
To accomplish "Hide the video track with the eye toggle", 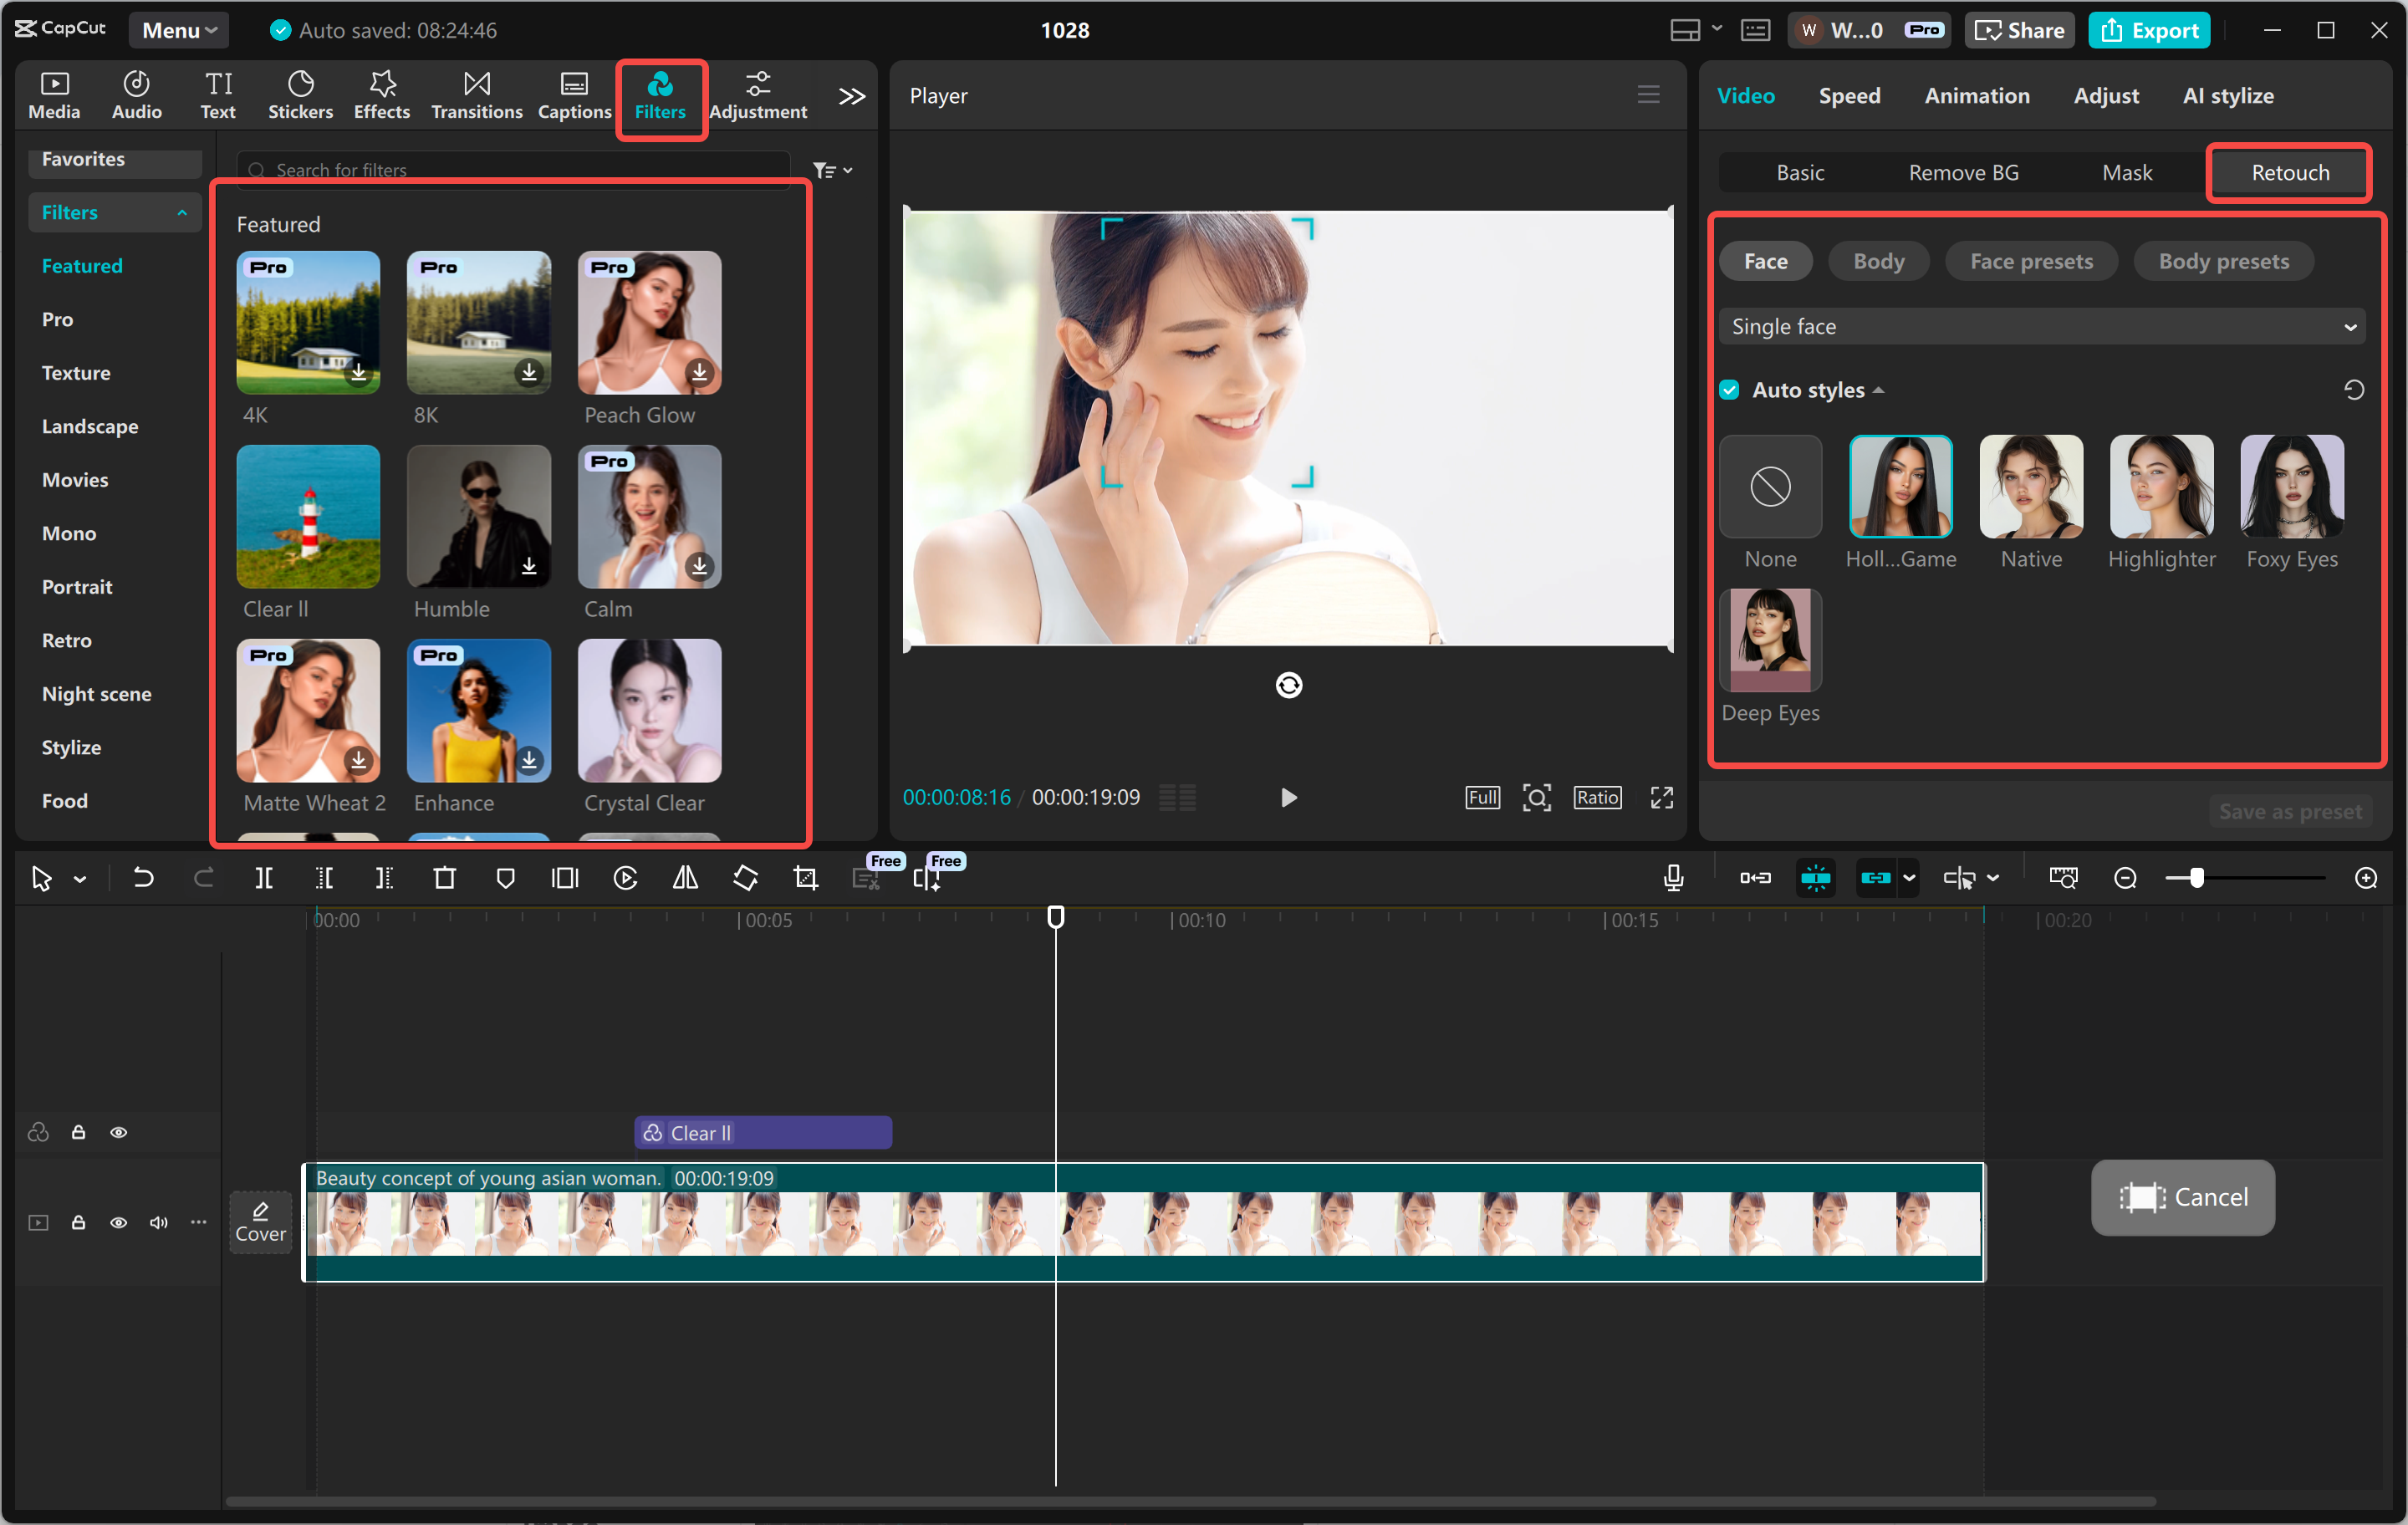I will pyautogui.click(x=119, y=1222).
